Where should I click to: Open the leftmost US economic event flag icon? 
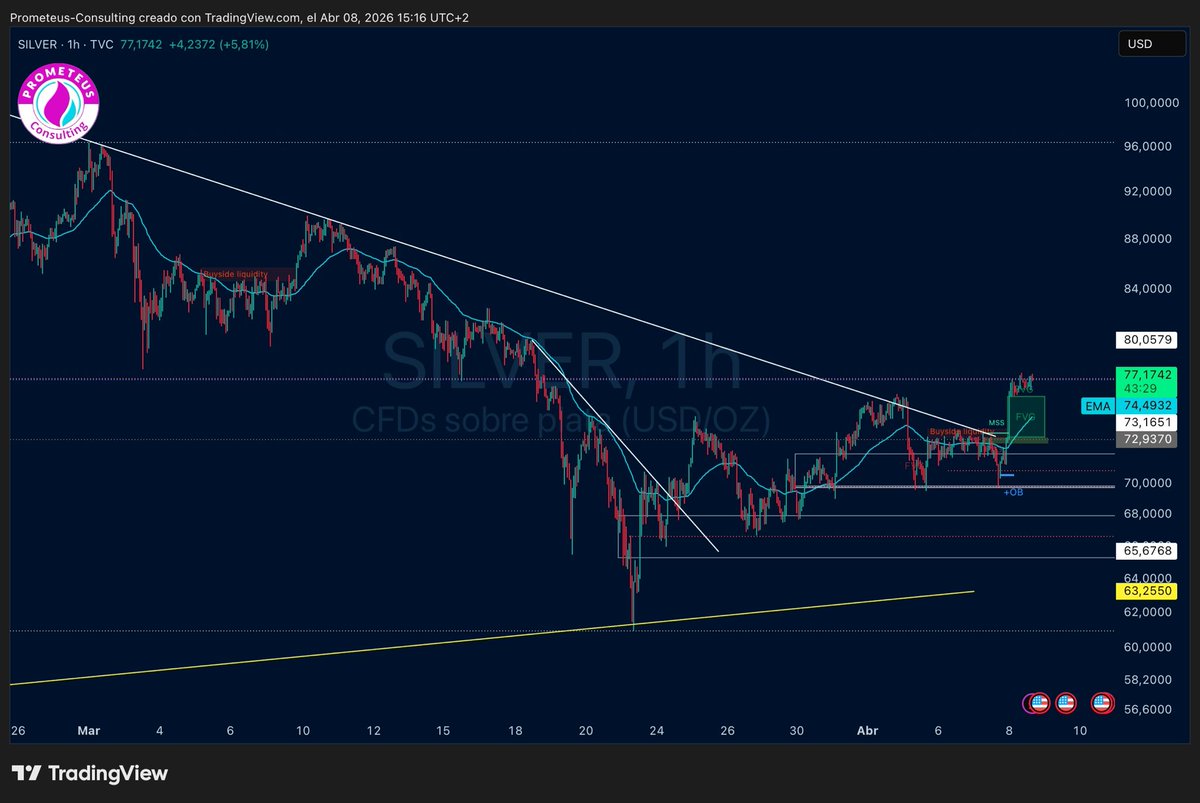[1038, 703]
